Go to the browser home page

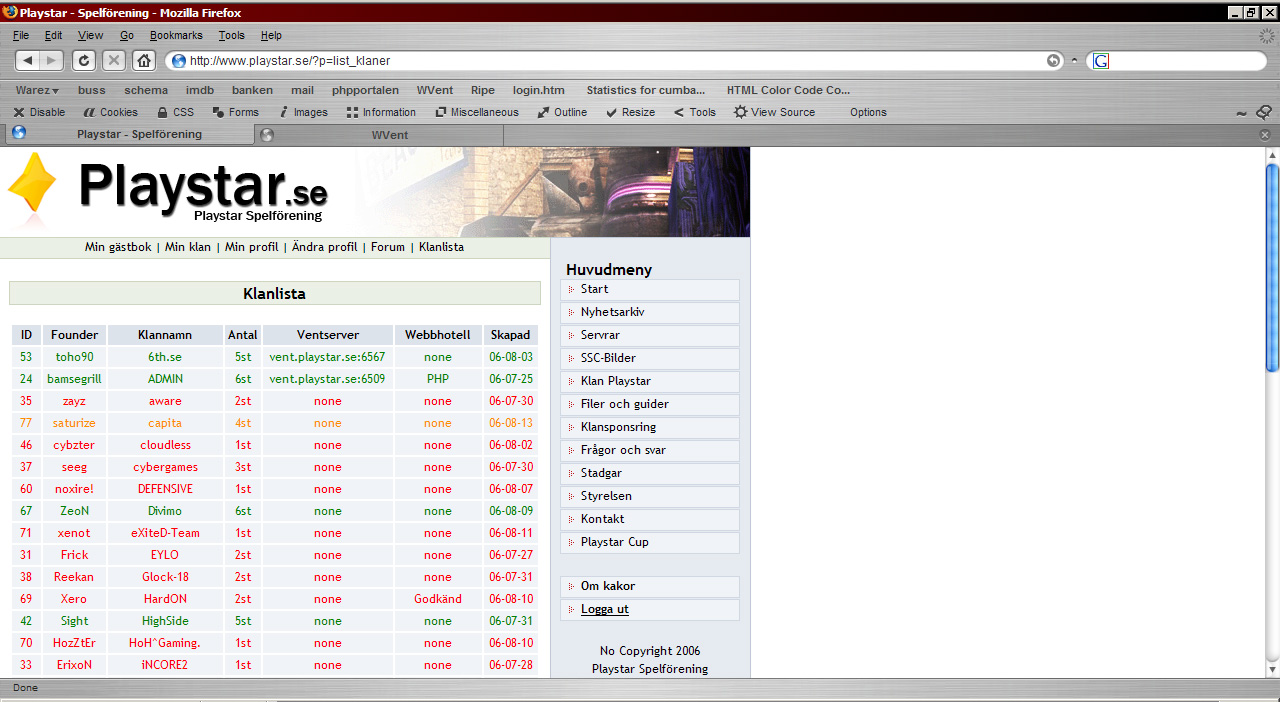coord(144,61)
